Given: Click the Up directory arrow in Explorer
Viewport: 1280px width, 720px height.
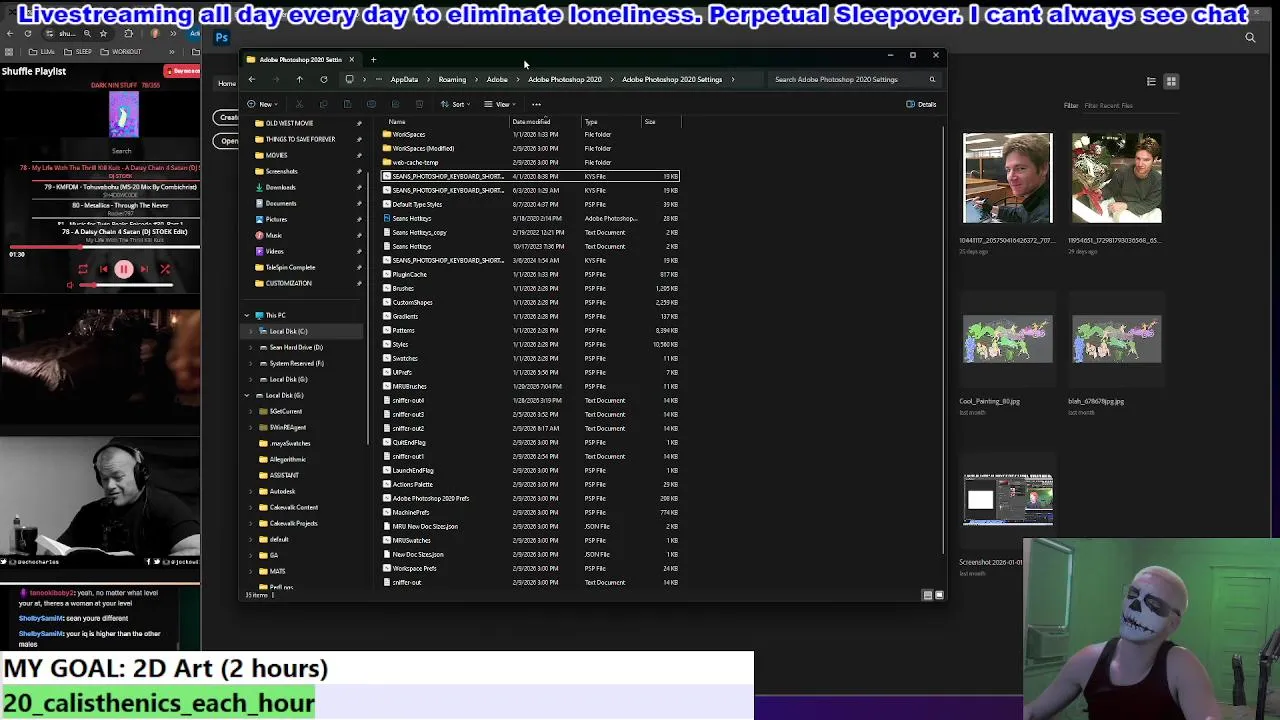Looking at the screenshot, I should (x=299, y=79).
